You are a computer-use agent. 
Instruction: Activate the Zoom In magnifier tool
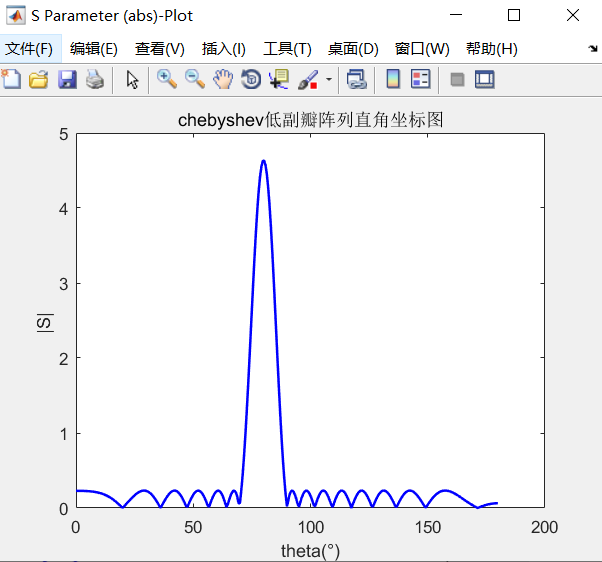(167, 79)
